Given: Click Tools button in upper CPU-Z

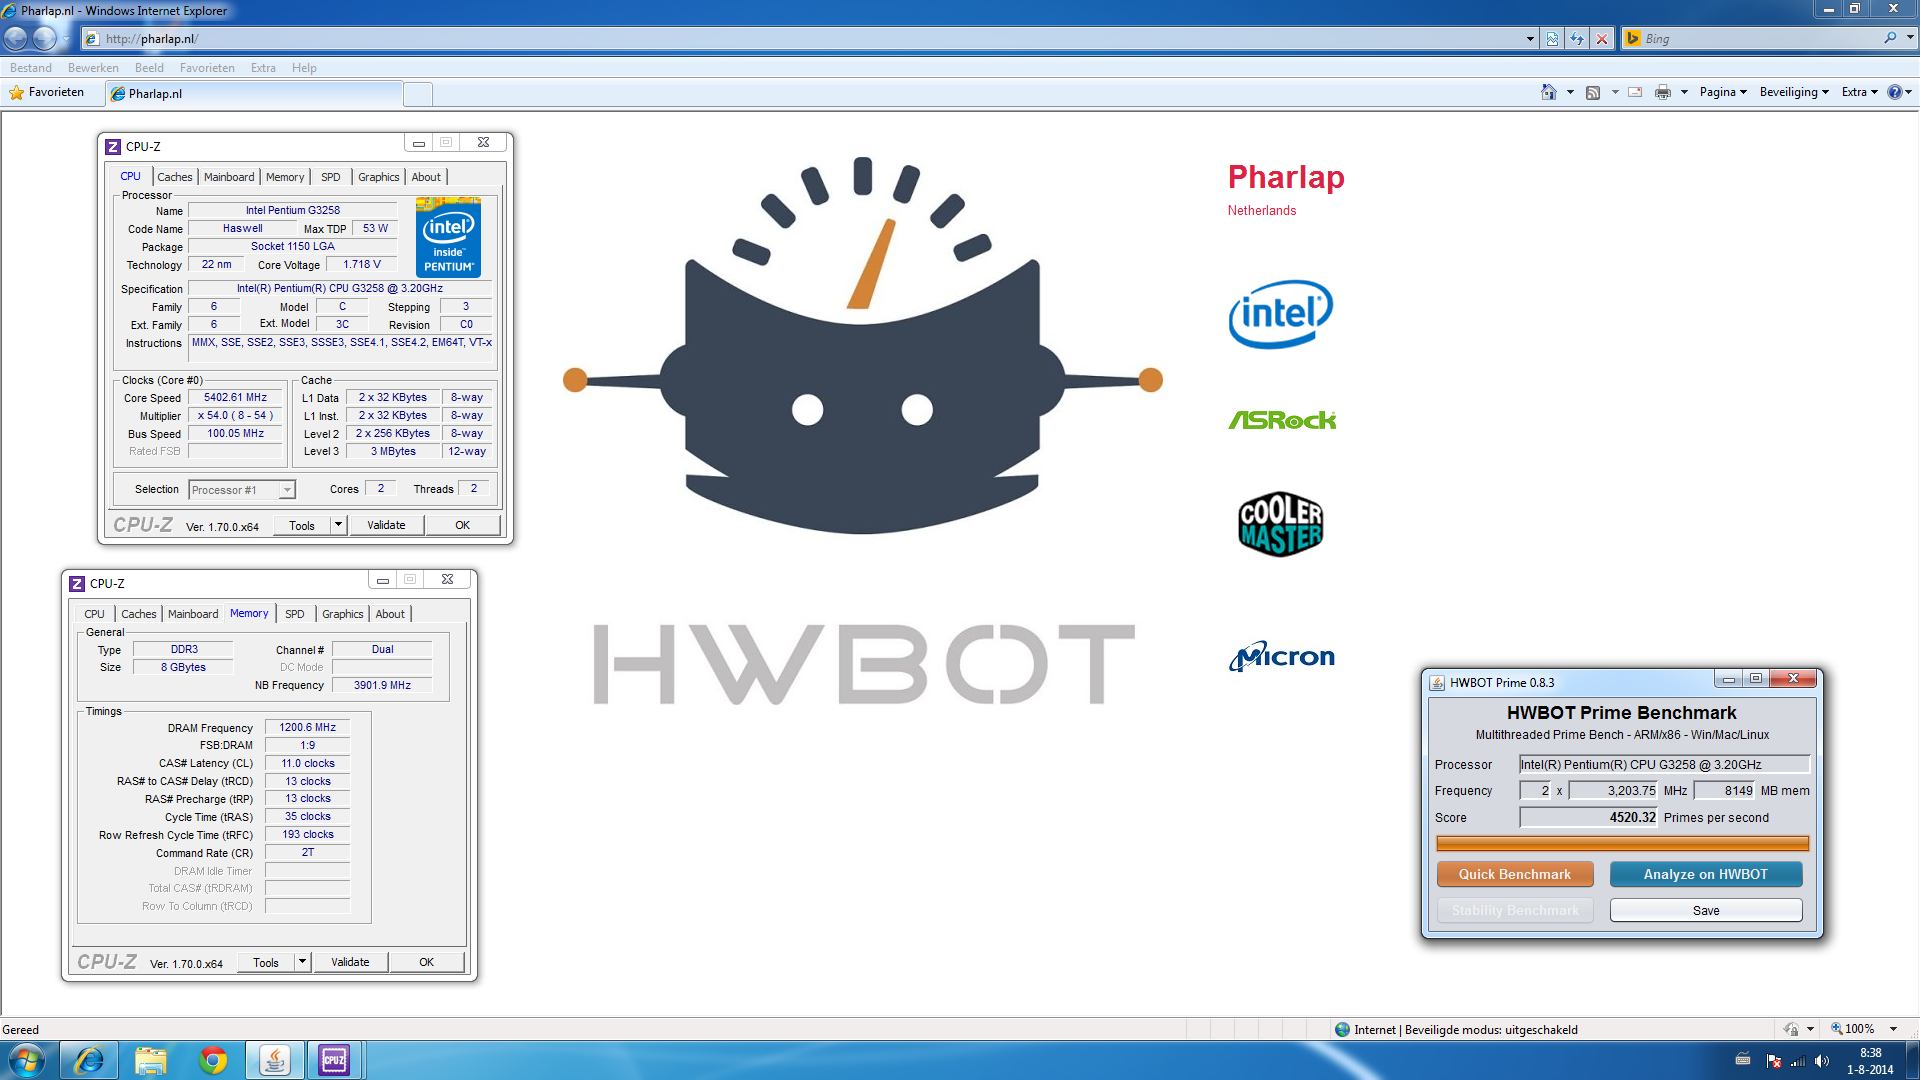Looking at the screenshot, I should click(302, 525).
